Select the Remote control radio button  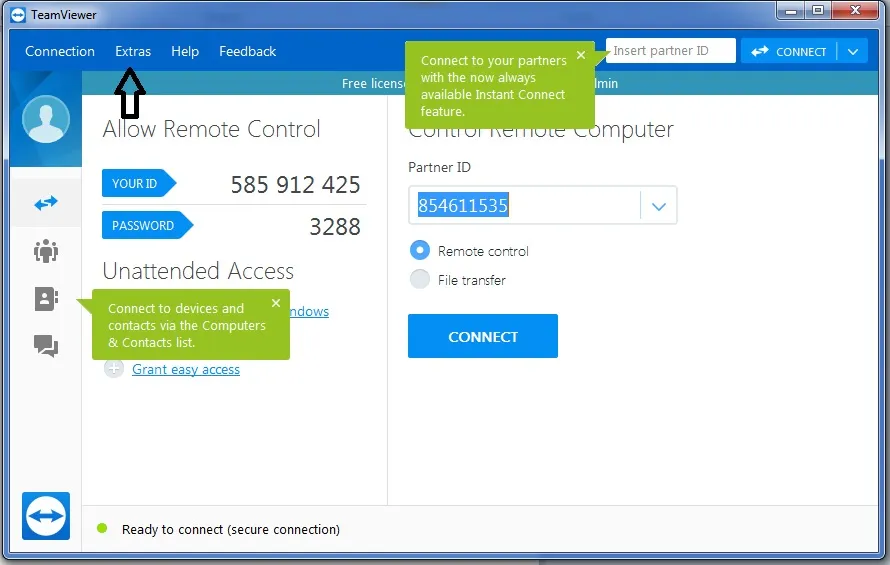click(420, 250)
